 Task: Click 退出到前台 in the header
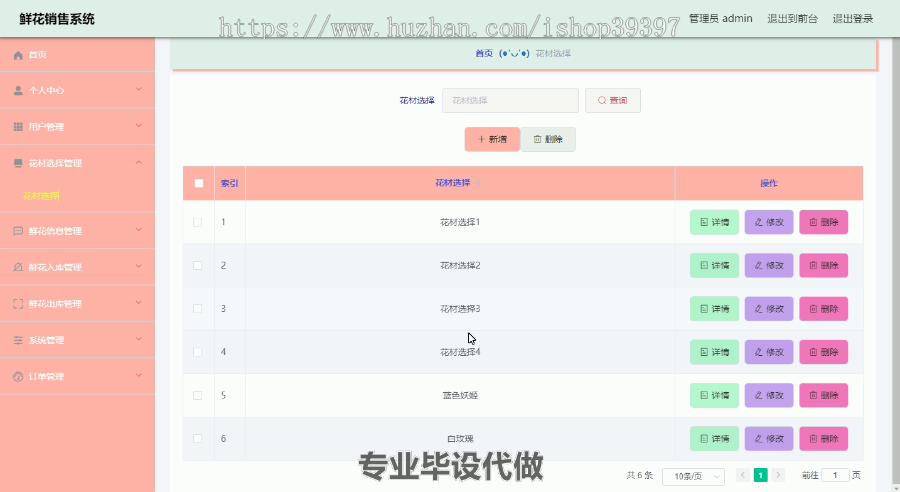[x=792, y=18]
